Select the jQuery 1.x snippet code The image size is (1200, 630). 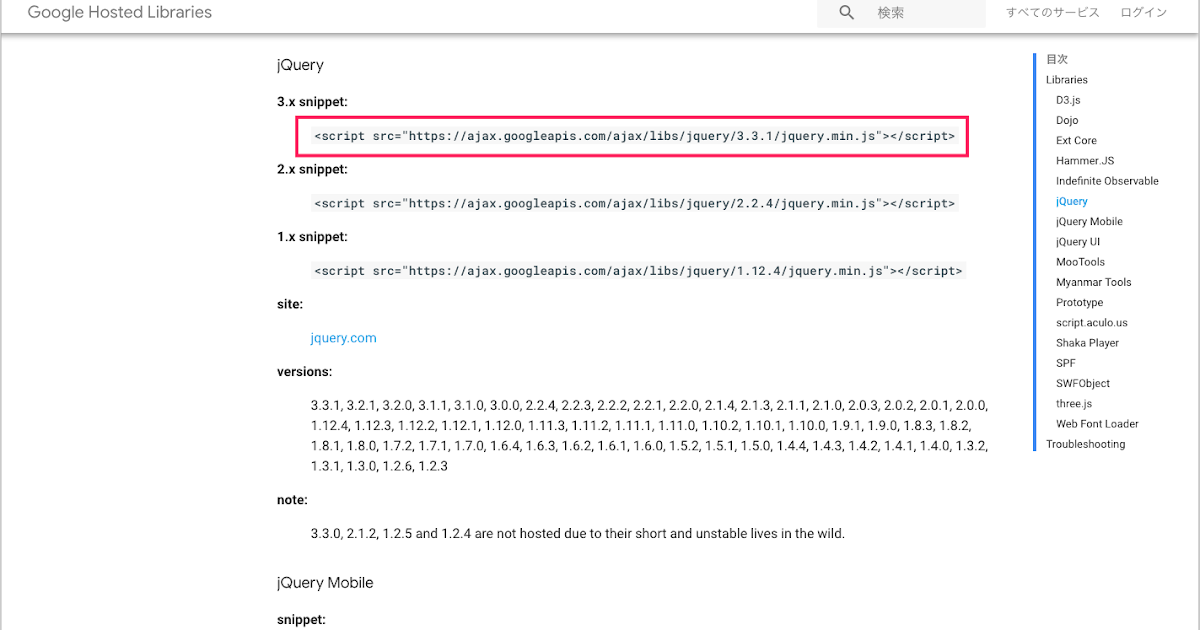click(x=638, y=271)
